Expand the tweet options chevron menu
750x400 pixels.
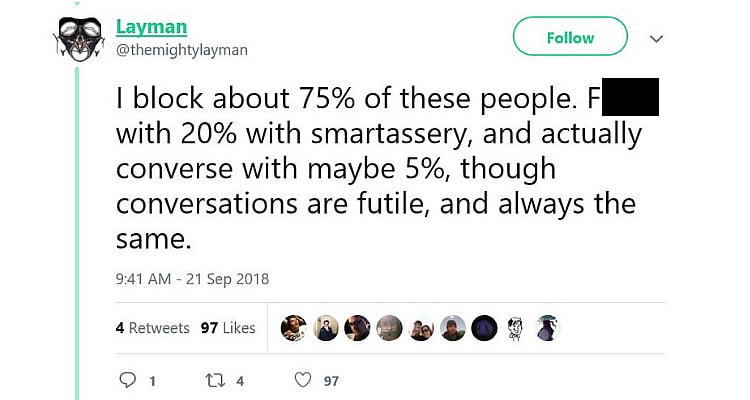[657, 38]
